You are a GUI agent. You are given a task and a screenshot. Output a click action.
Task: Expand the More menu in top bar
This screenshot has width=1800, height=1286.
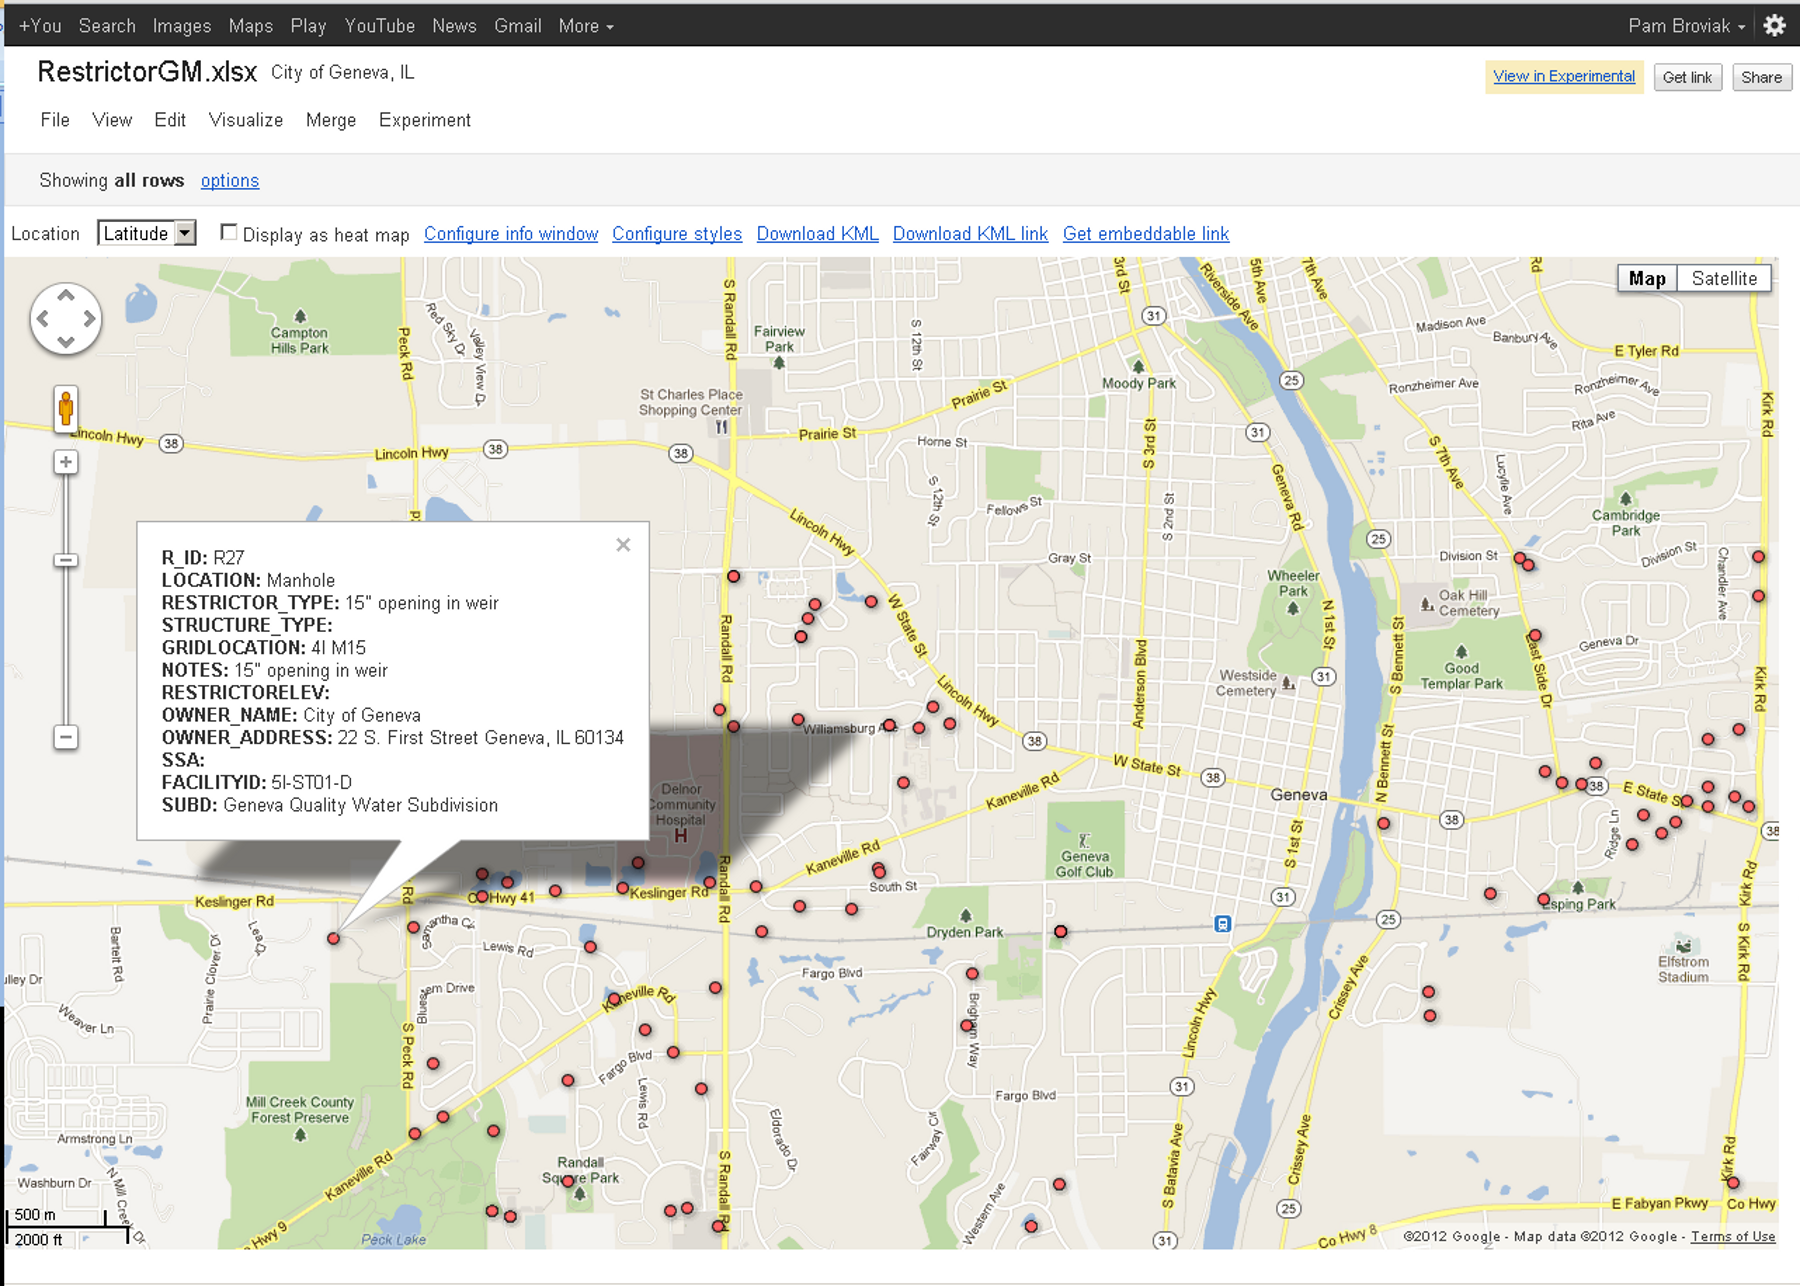586,26
